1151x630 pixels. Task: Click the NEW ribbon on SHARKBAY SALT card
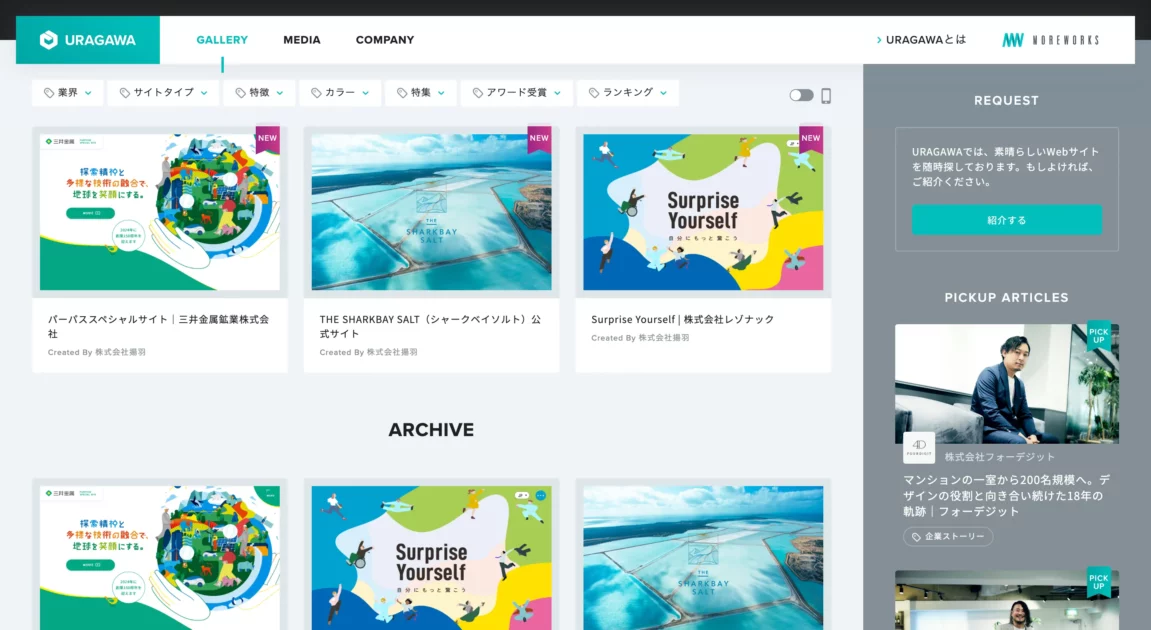tap(539, 139)
